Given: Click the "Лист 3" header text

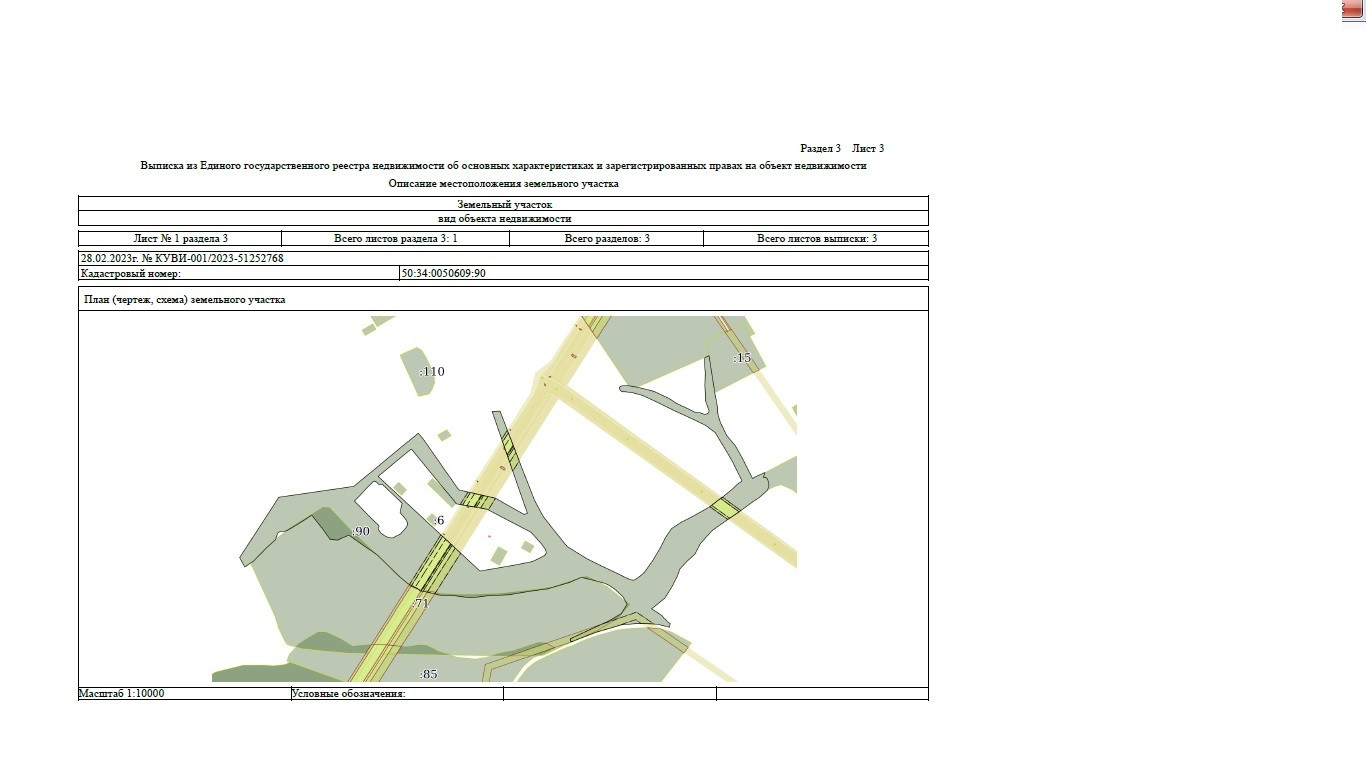Looking at the screenshot, I should tap(868, 148).
